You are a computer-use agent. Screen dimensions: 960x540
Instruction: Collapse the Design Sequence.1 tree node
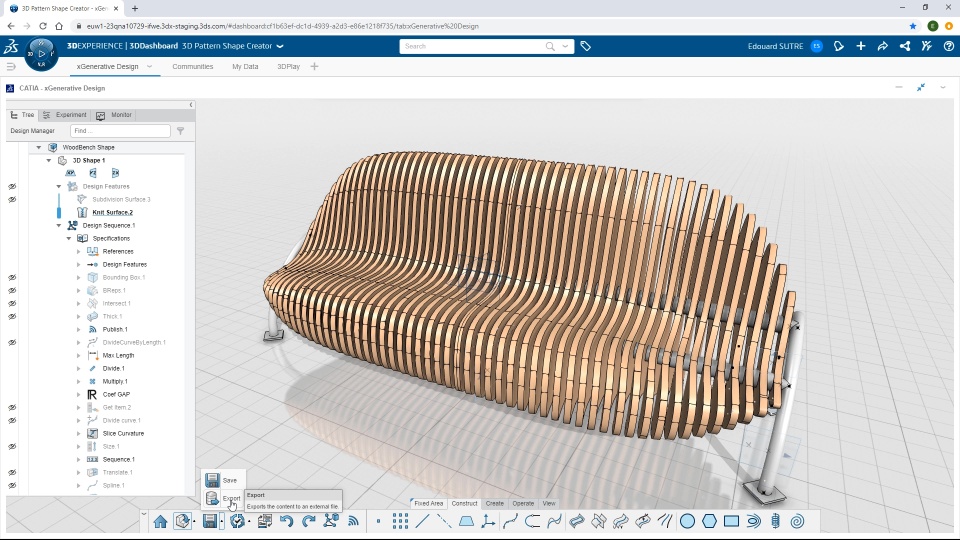click(x=59, y=226)
